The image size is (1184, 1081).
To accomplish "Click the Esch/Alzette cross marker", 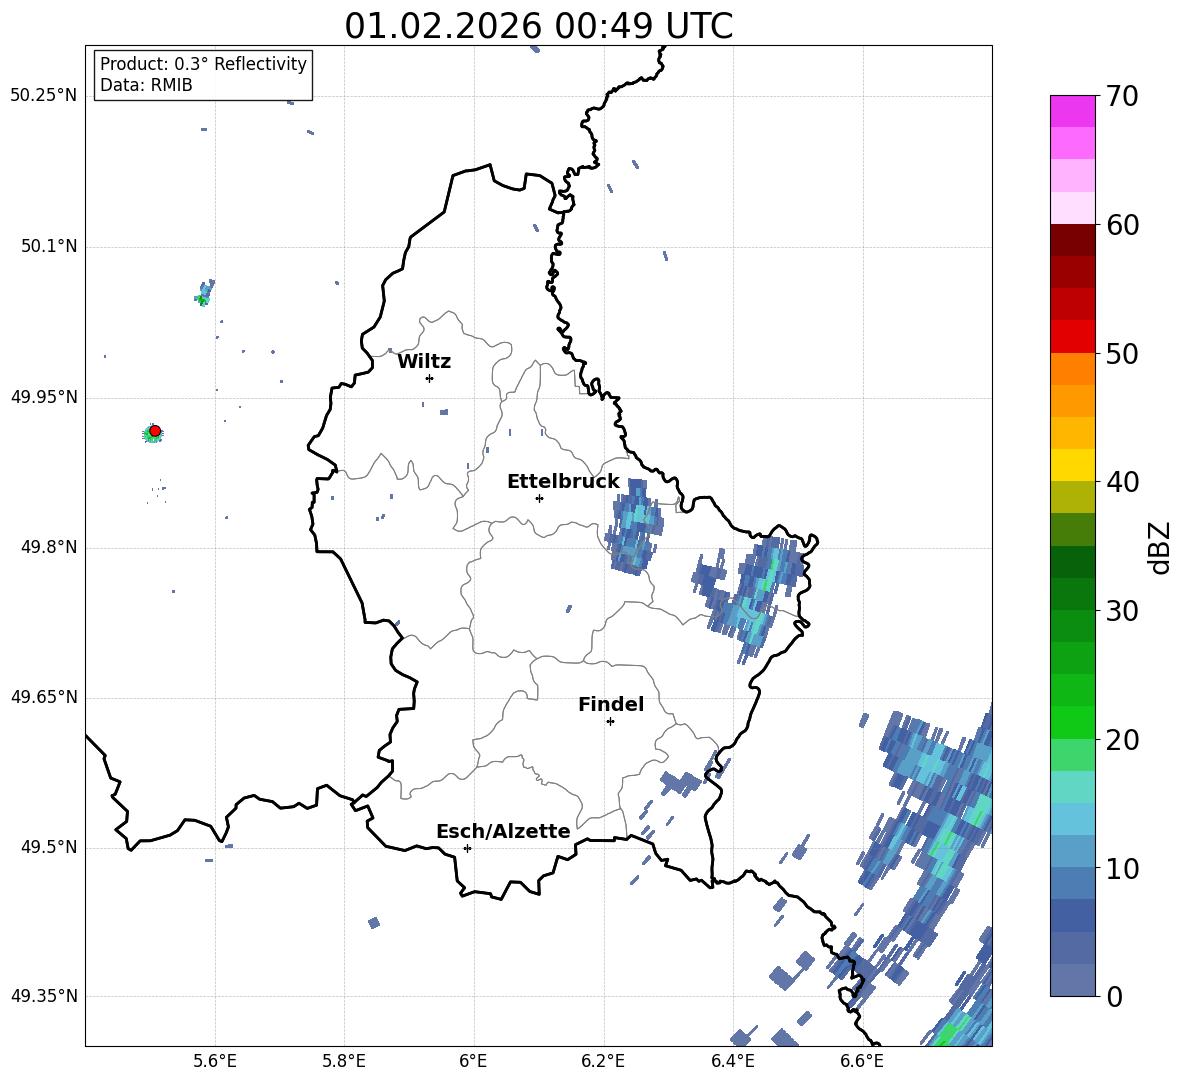I will (467, 848).
